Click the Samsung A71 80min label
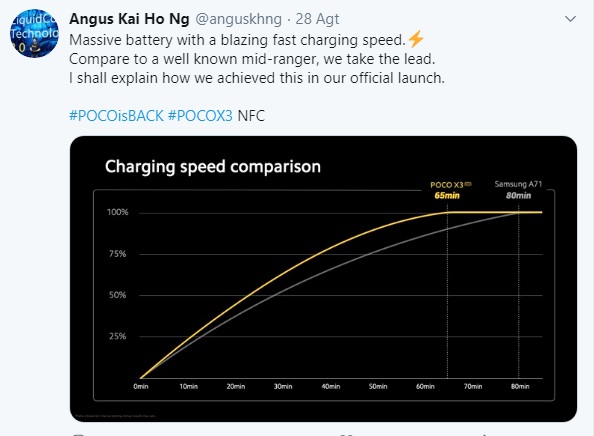The width and height of the screenshot is (594, 436). [518, 190]
